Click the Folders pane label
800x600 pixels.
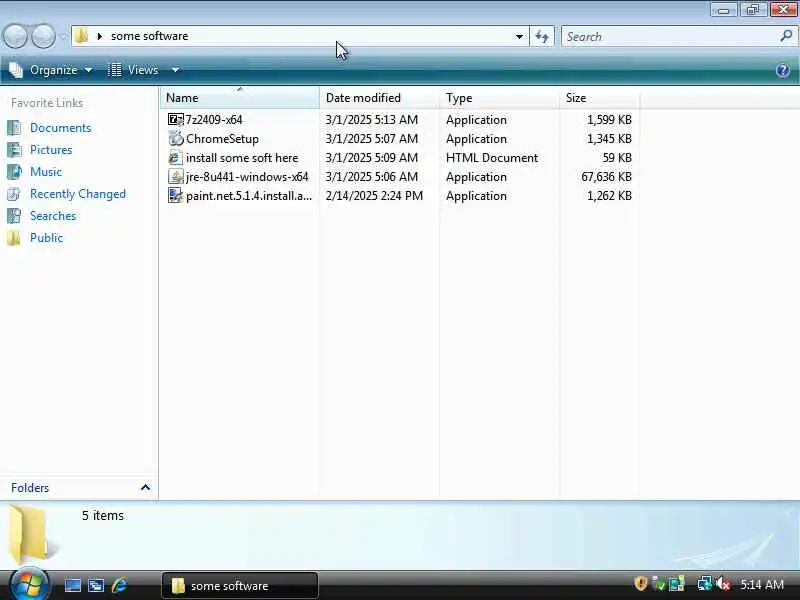point(30,488)
